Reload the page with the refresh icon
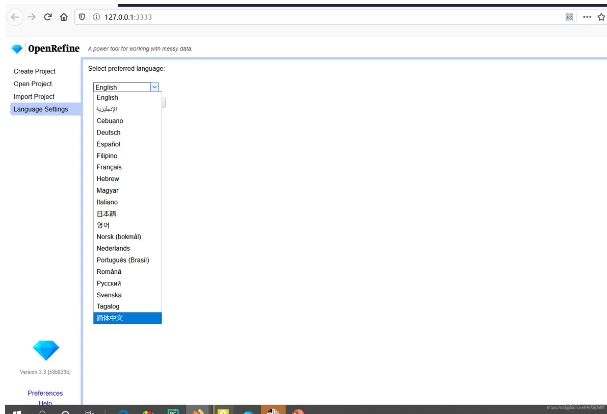The width and height of the screenshot is (607, 414). pyautogui.click(x=48, y=17)
